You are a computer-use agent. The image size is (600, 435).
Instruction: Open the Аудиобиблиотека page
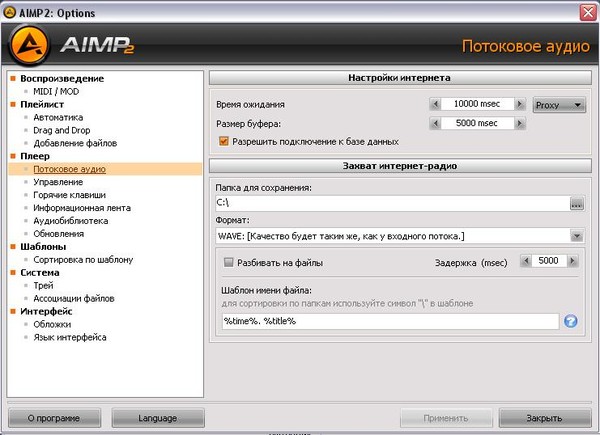click(71, 221)
